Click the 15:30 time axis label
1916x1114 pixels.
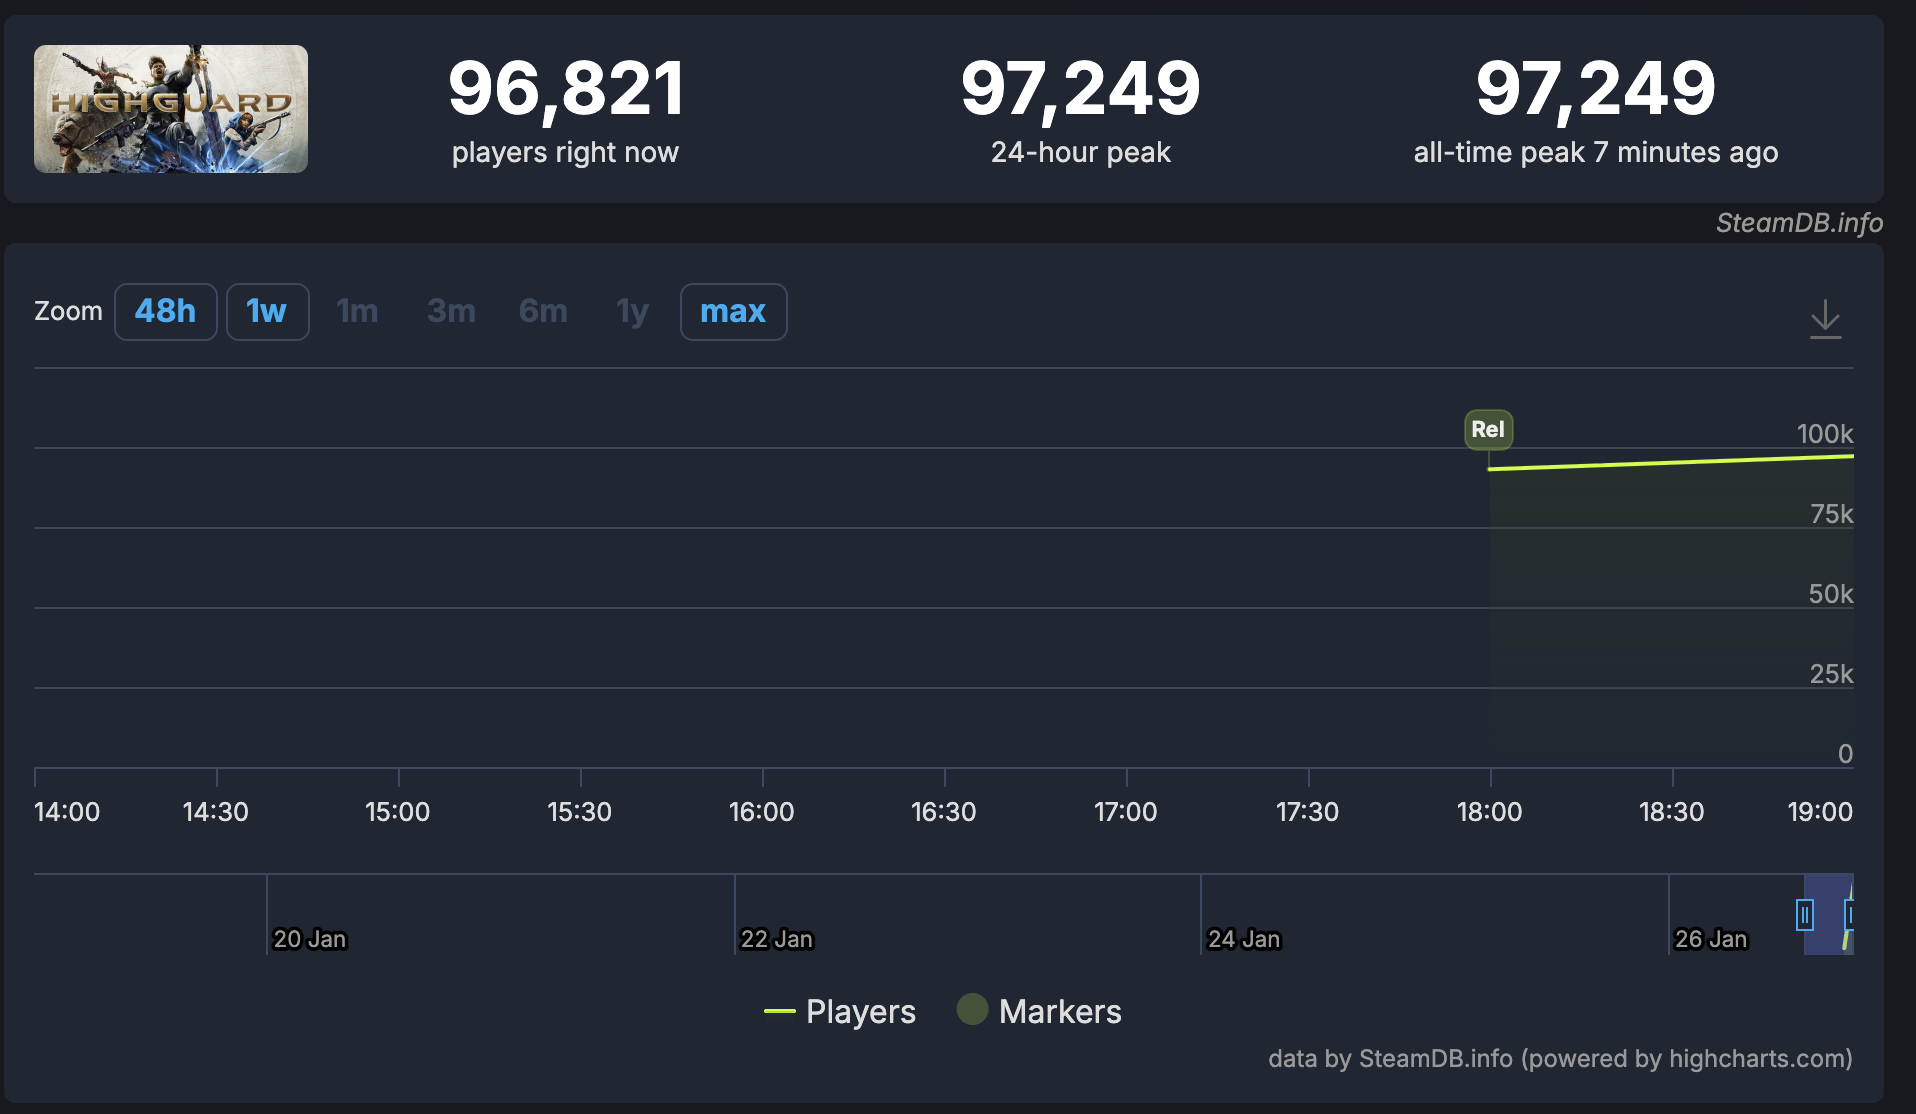coord(580,812)
